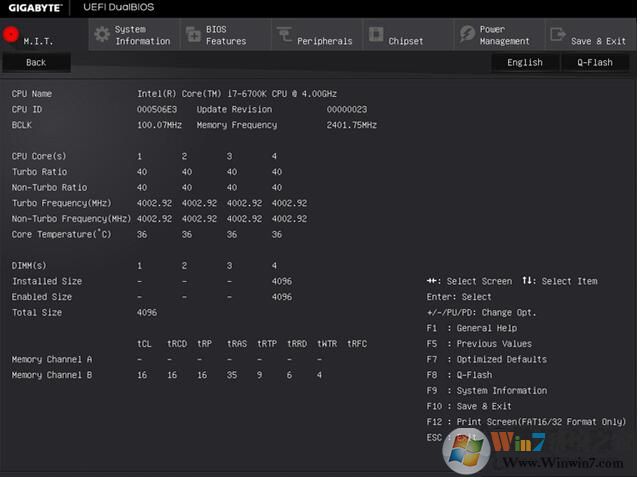Launch Q-Flash utility button
Screen dimensions: 640x477
pos(595,62)
